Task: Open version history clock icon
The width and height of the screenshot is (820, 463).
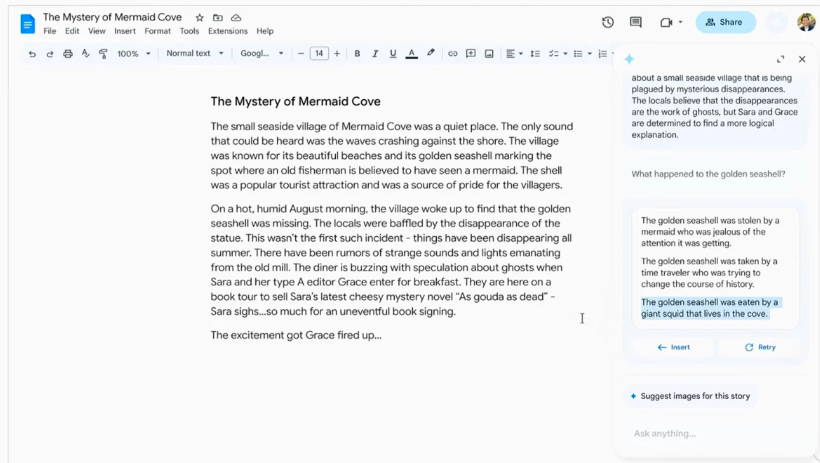Action: [x=608, y=22]
